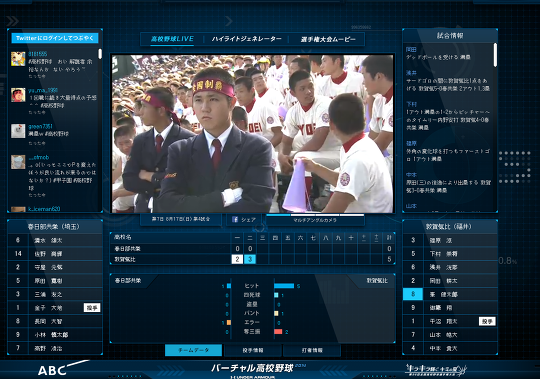Select 春日部共栄 number 7 row

tap(55, 348)
